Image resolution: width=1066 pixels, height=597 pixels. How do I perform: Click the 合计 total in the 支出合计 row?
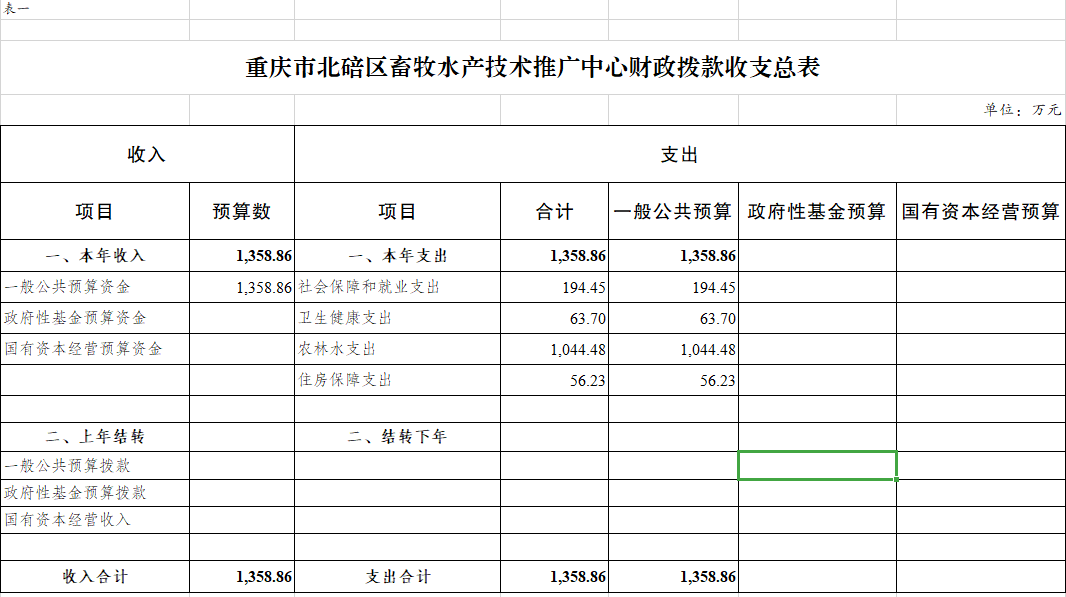555,577
